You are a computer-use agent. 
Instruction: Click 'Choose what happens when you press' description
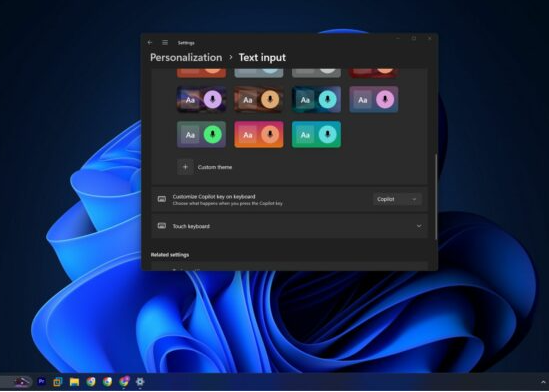tap(228, 203)
